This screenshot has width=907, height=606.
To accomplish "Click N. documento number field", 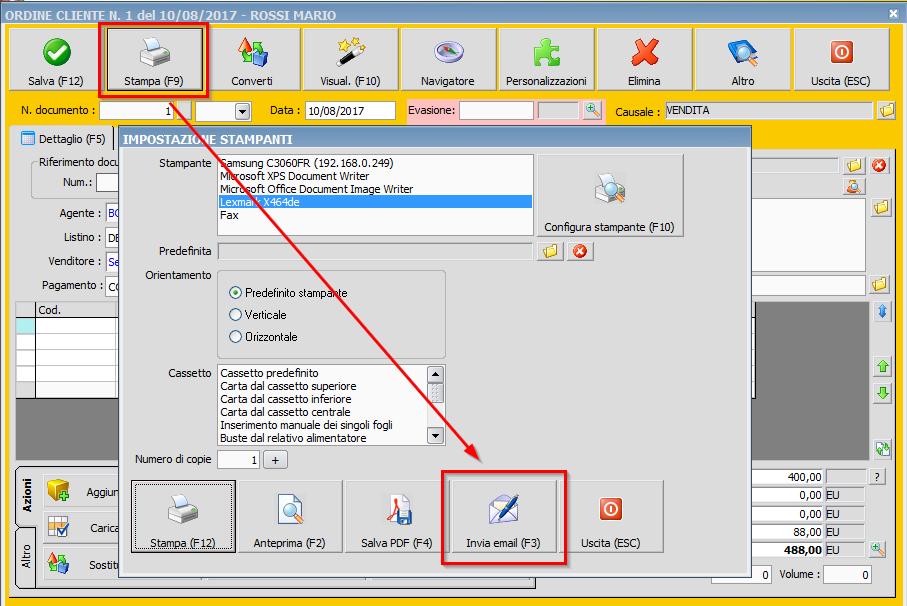I will [x=136, y=110].
